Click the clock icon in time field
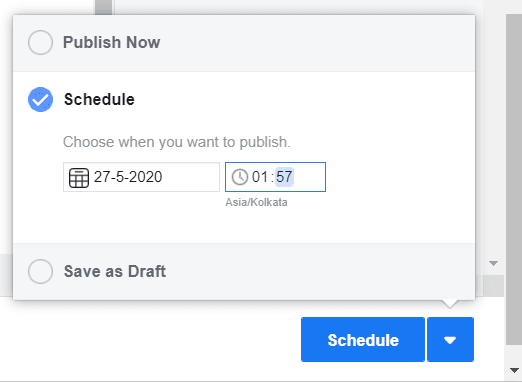The width and height of the screenshot is (522, 382). click(x=240, y=177)
